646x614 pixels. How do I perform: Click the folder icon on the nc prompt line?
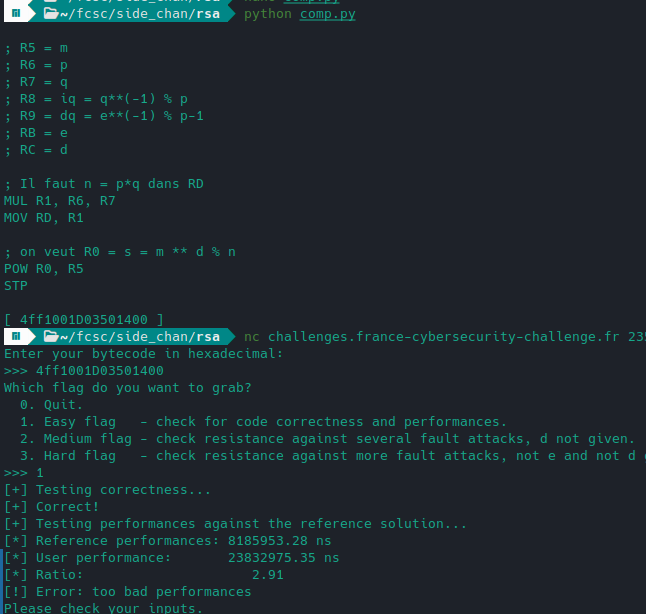(51, 336)
